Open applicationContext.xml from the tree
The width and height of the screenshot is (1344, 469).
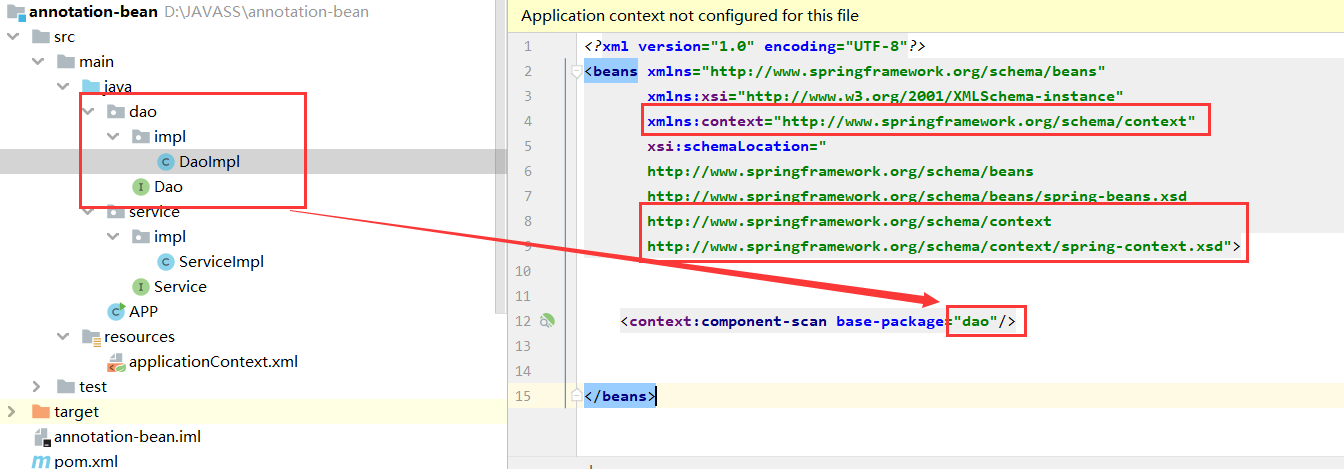click(x=214, y=362)
